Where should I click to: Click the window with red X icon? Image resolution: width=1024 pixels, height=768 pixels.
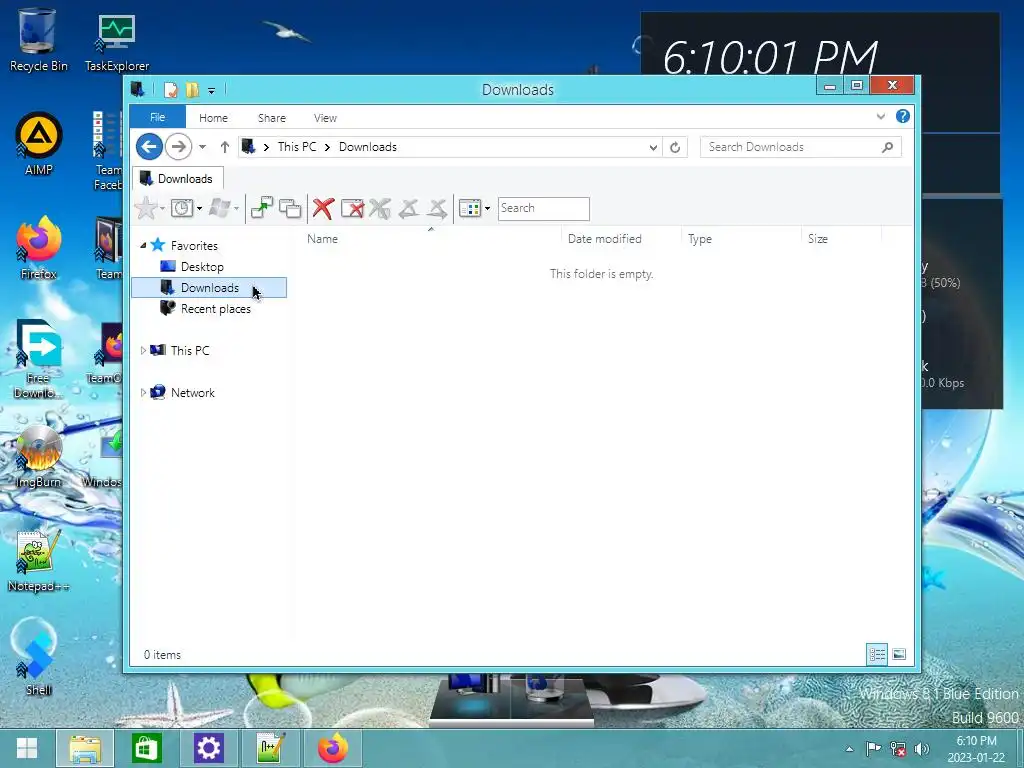point(353,208)
